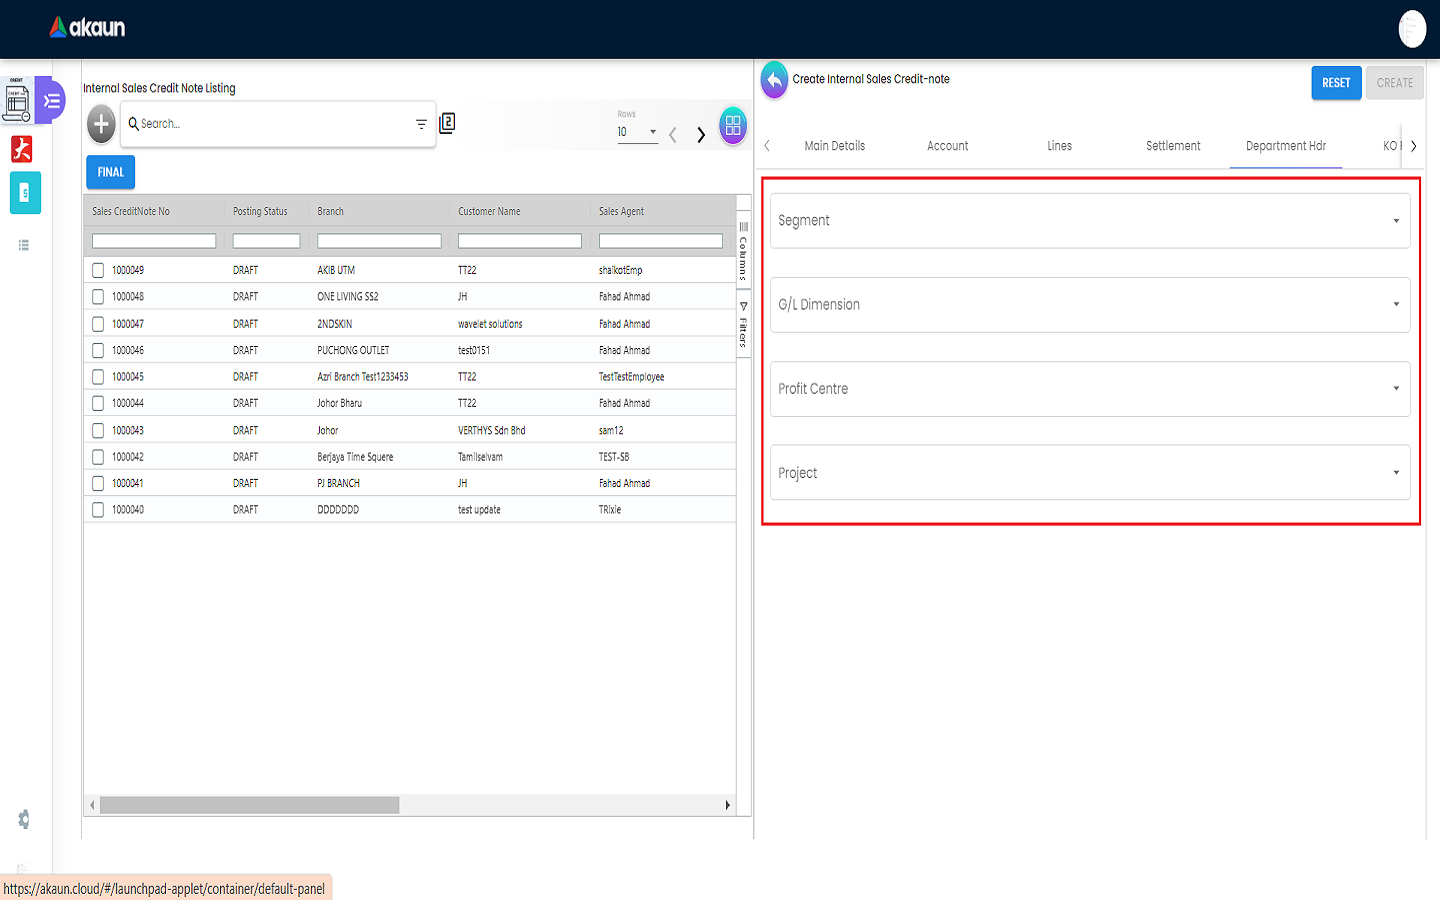The width and height of the screenshot is (1440, 900).
Task: Open the Profit Centre dropdown
Action: [1090, 389]
